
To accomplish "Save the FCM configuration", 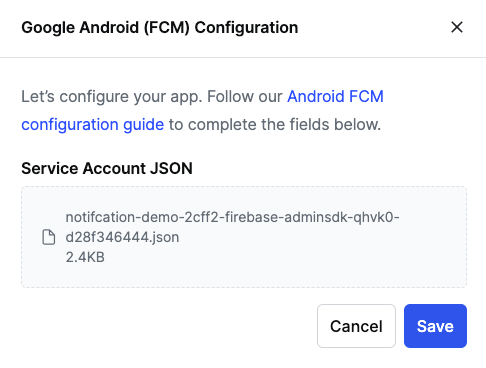I will point(435,326).
